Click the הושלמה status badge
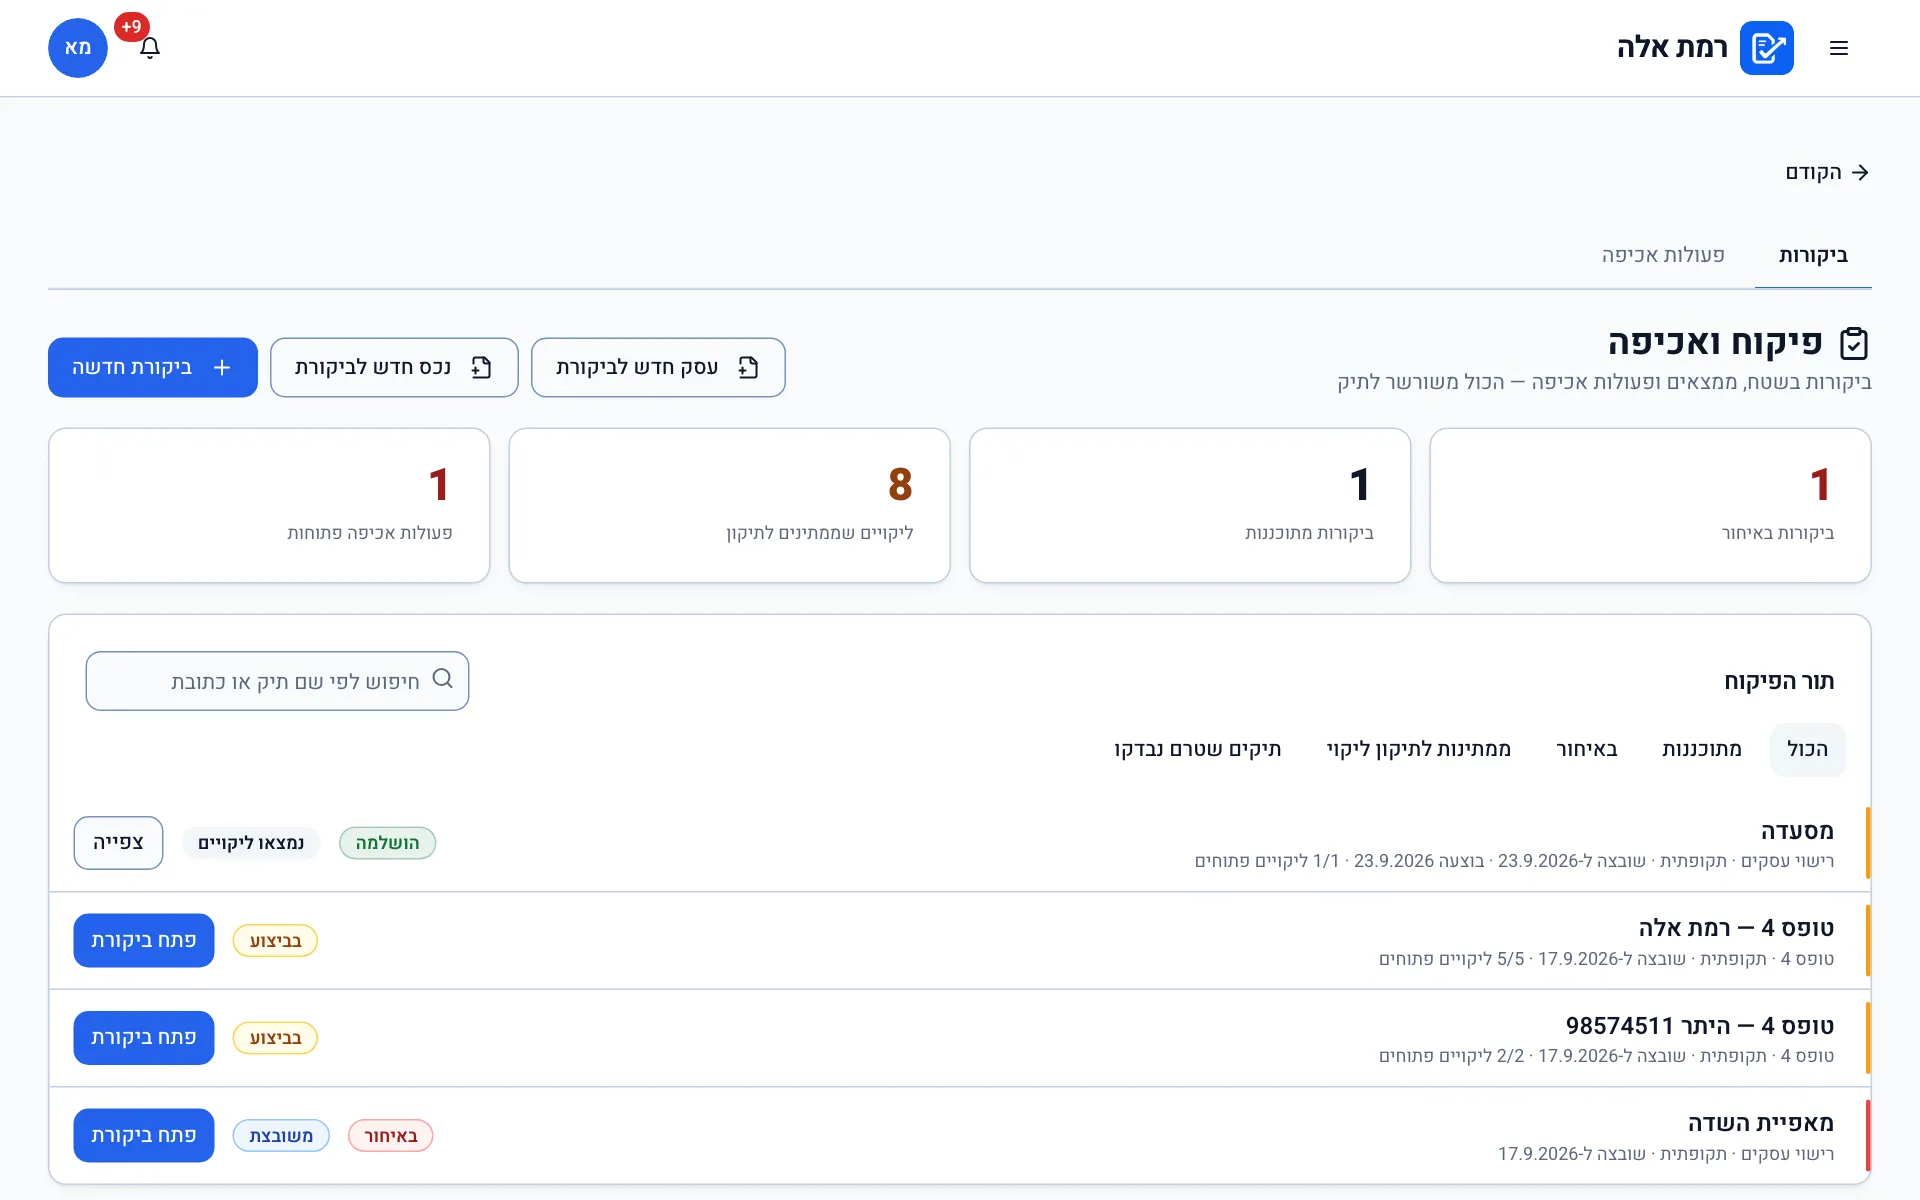 pos(388,843)
